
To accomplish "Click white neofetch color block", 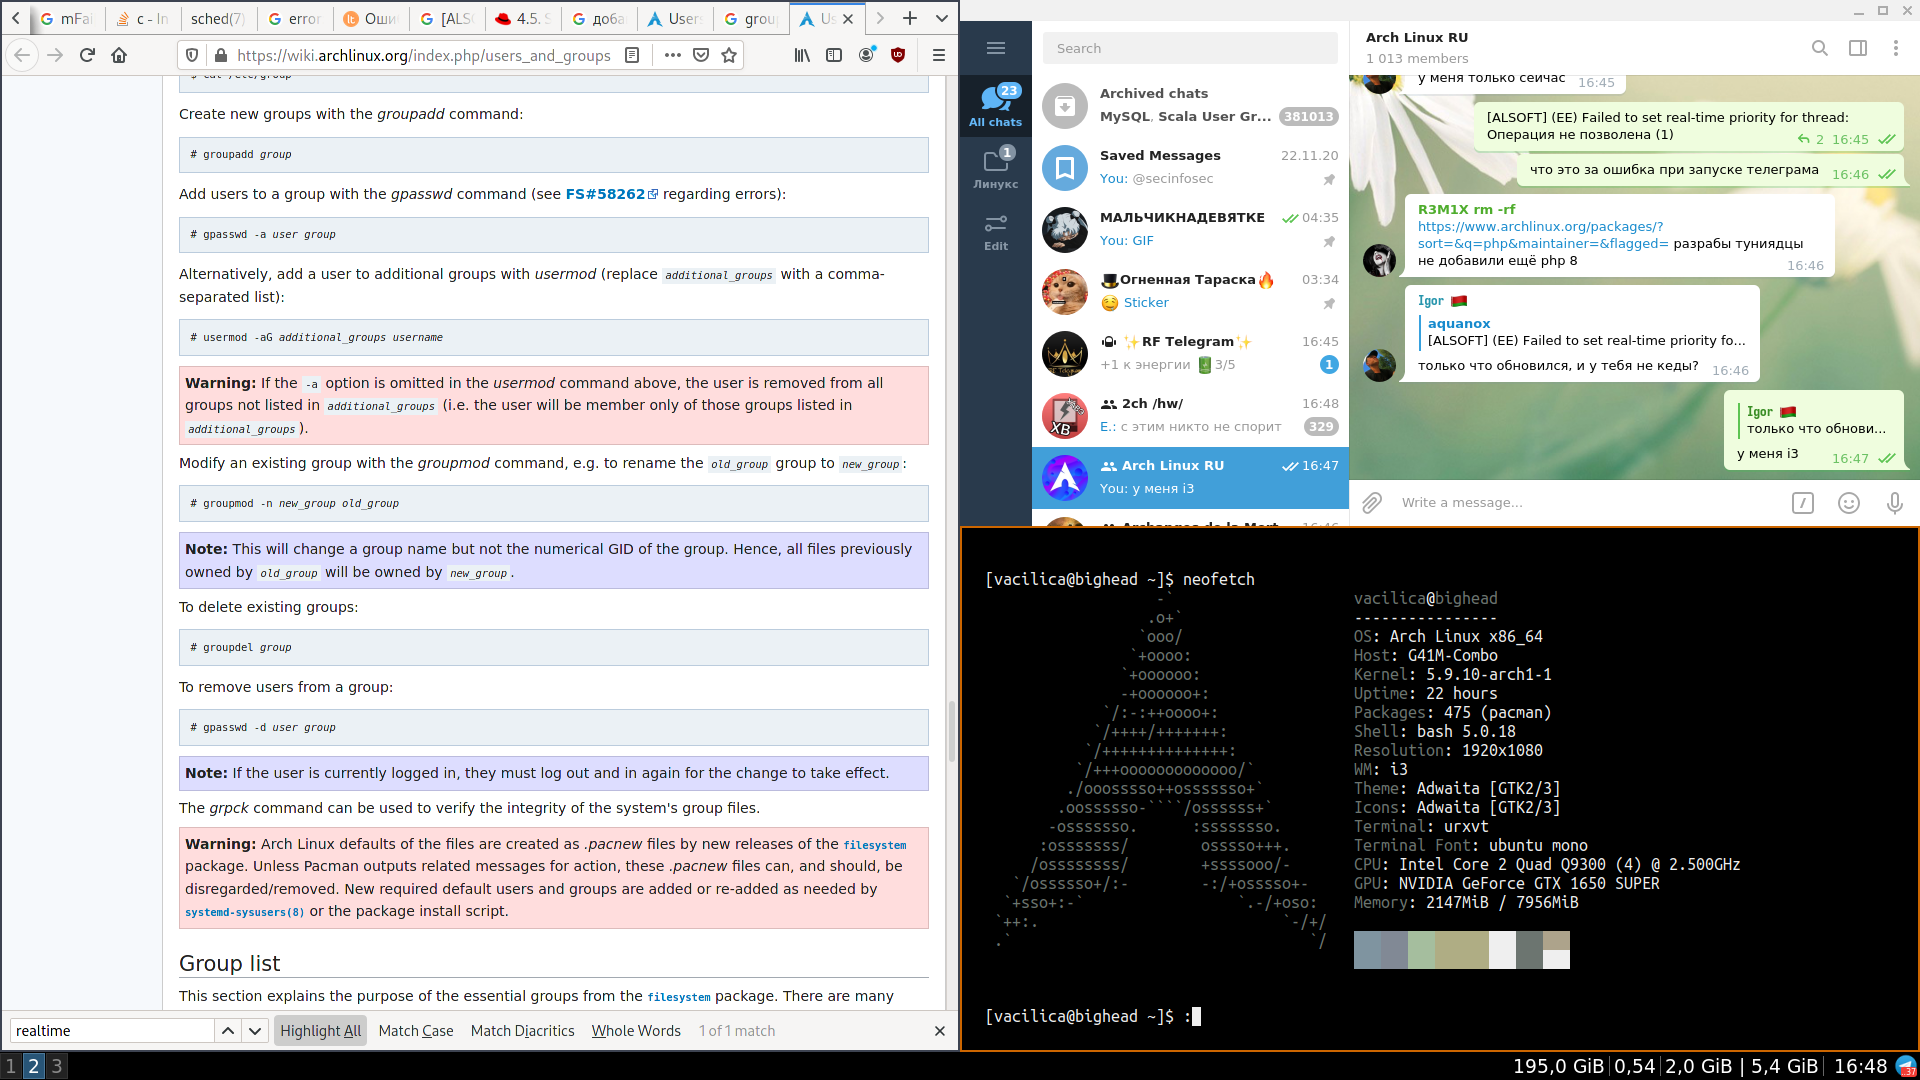I will (1502, 950).
